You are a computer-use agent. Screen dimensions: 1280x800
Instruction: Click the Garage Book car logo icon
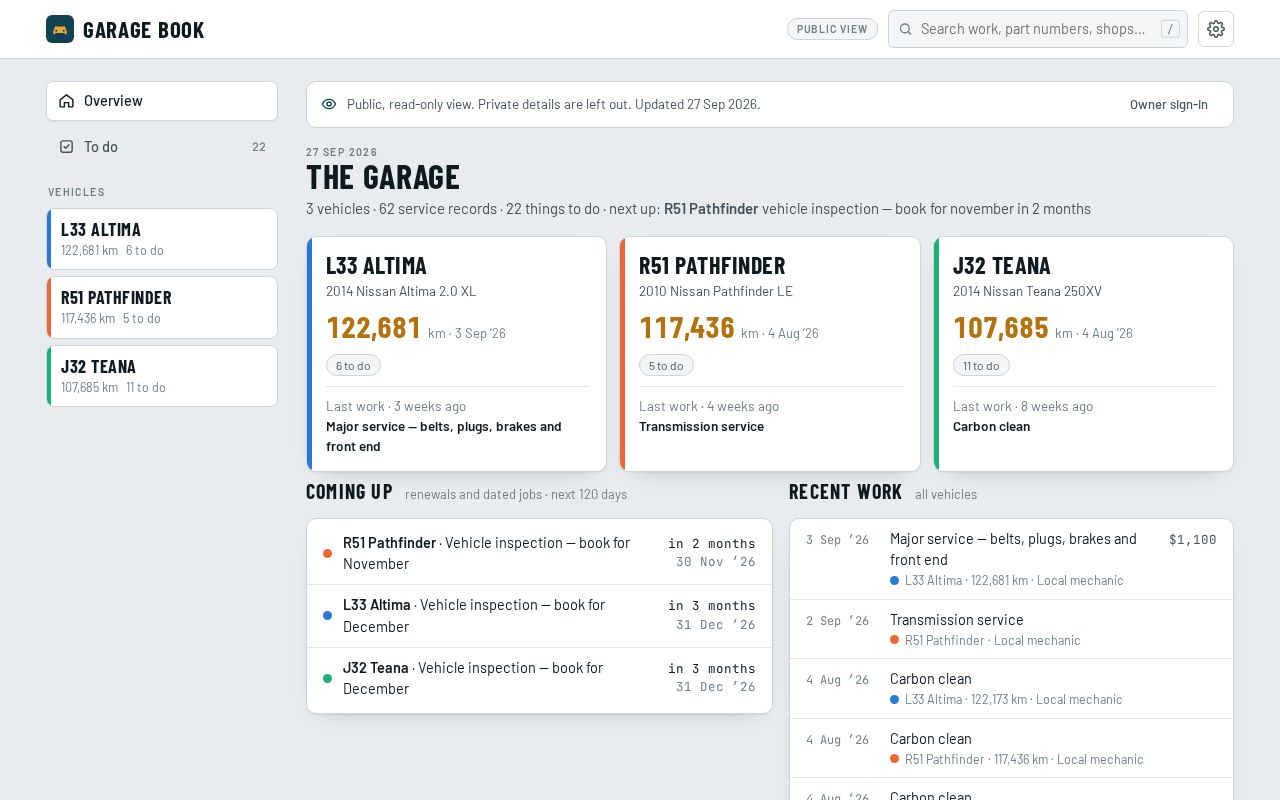click(x=60, y=29)
